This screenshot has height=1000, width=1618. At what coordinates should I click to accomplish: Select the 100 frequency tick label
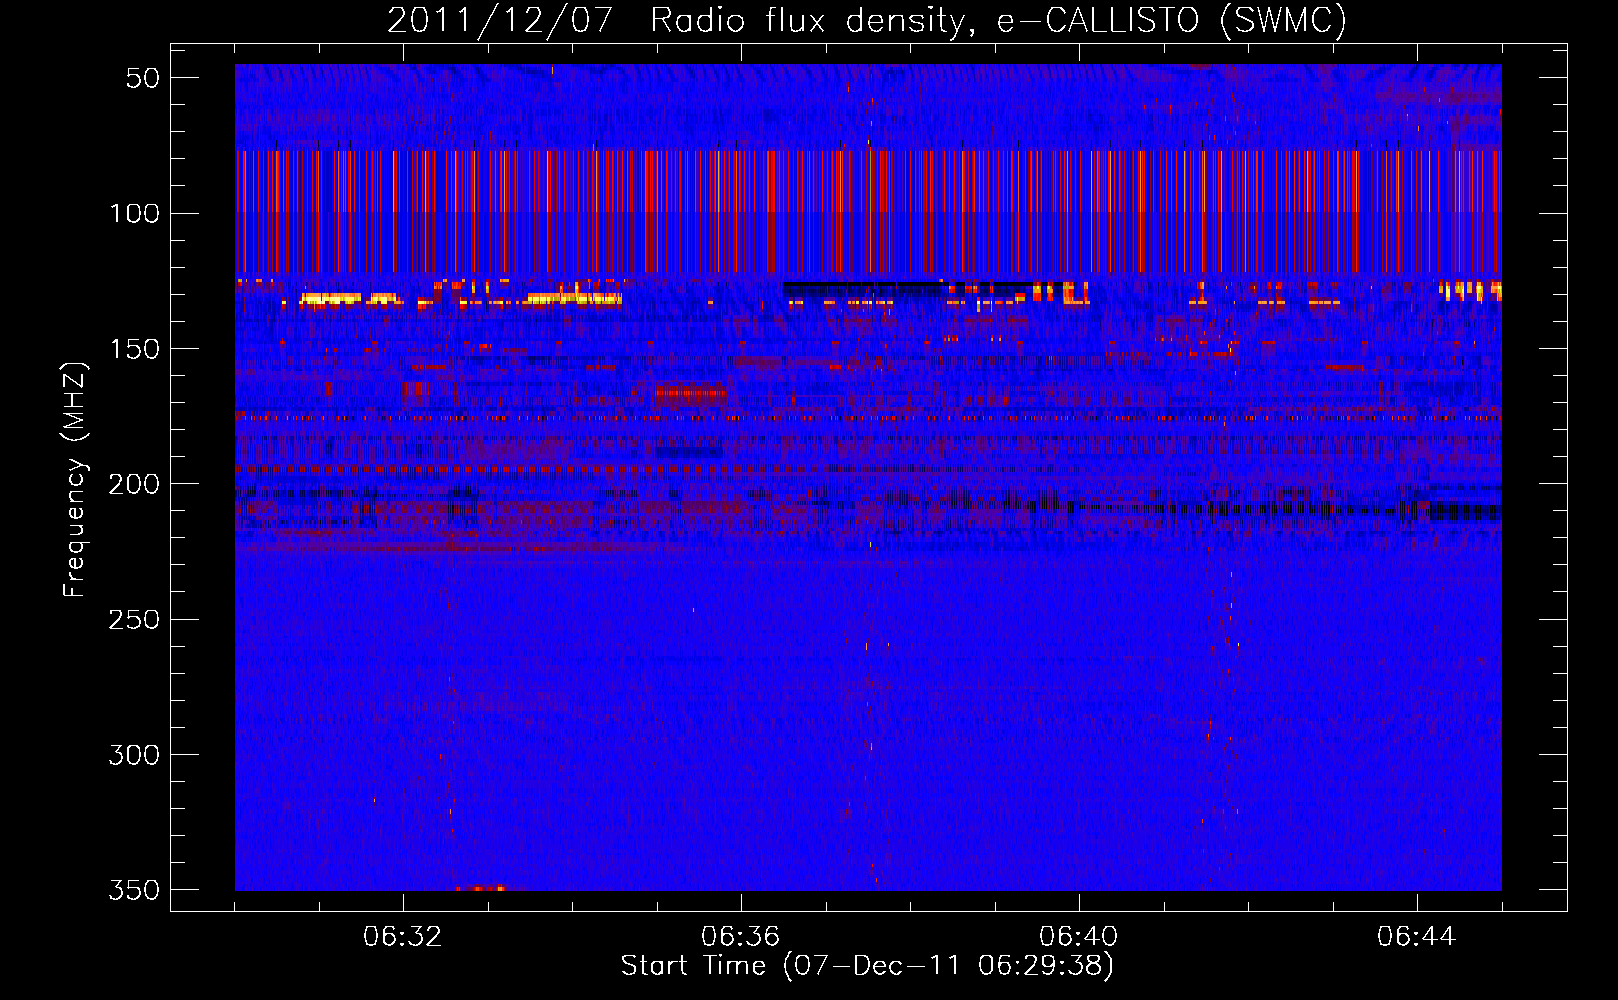click(x=135, y=213)
